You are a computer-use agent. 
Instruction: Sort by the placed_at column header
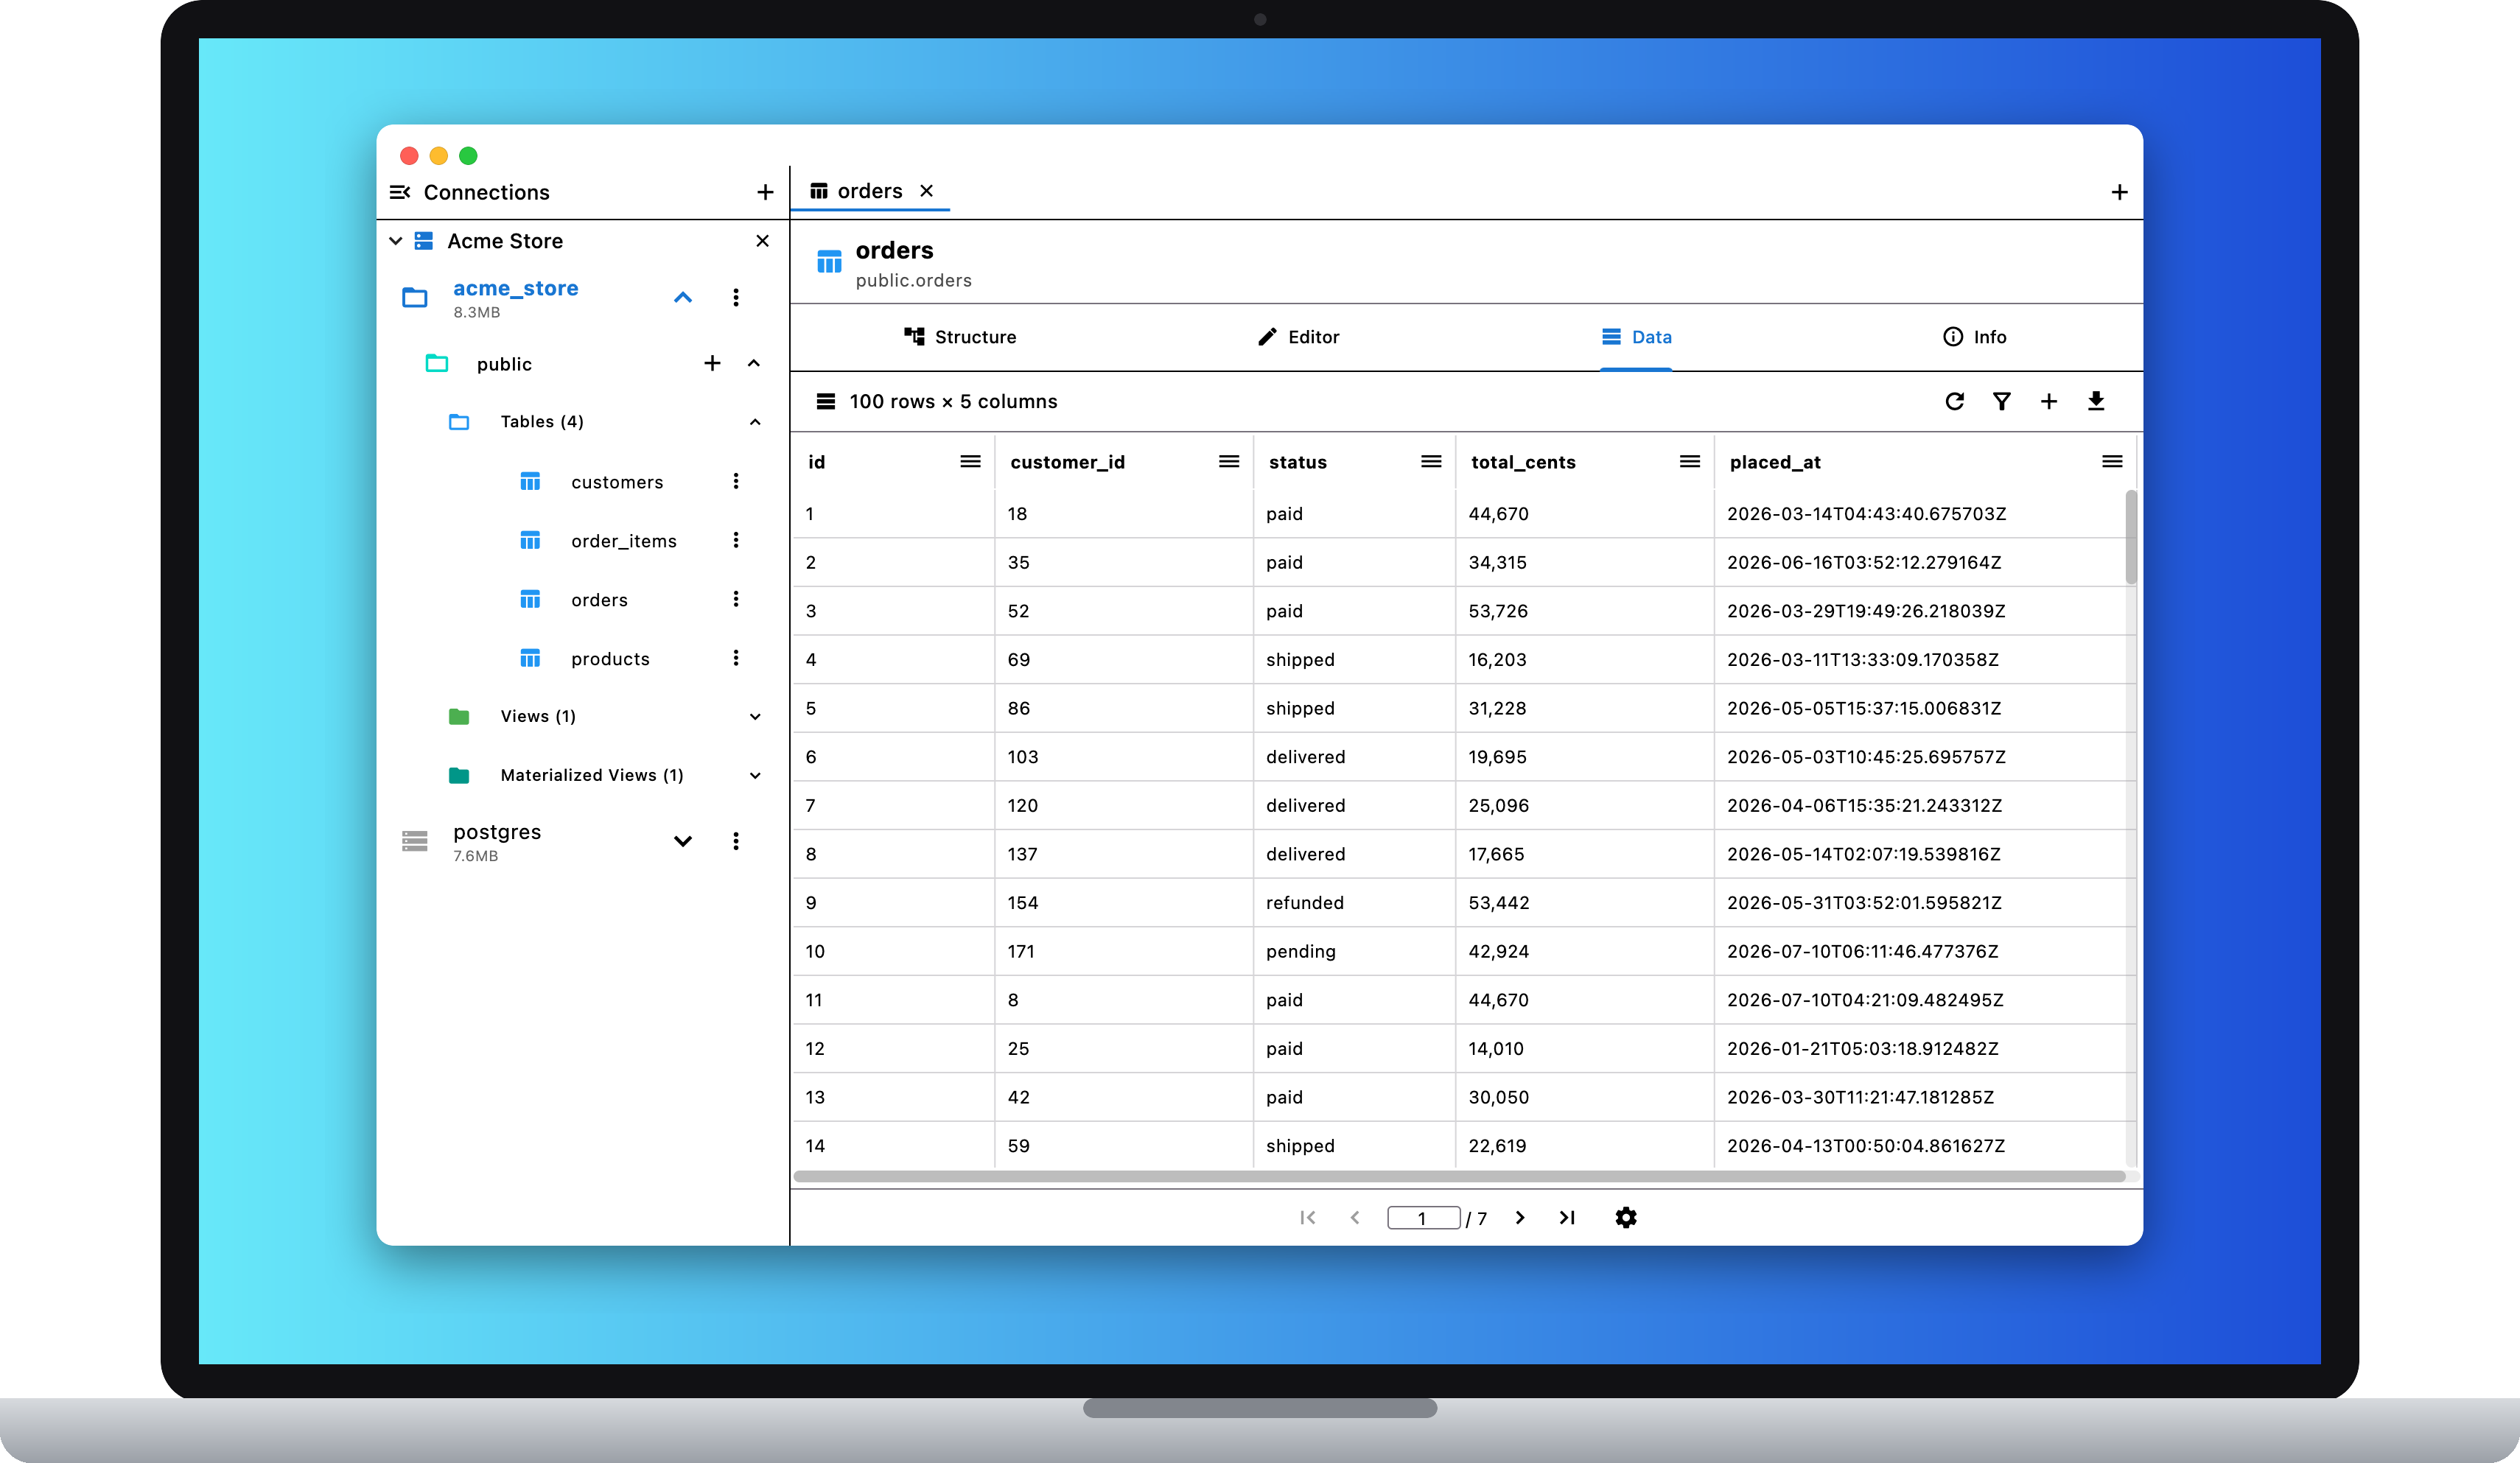[x=1775, y=462]
